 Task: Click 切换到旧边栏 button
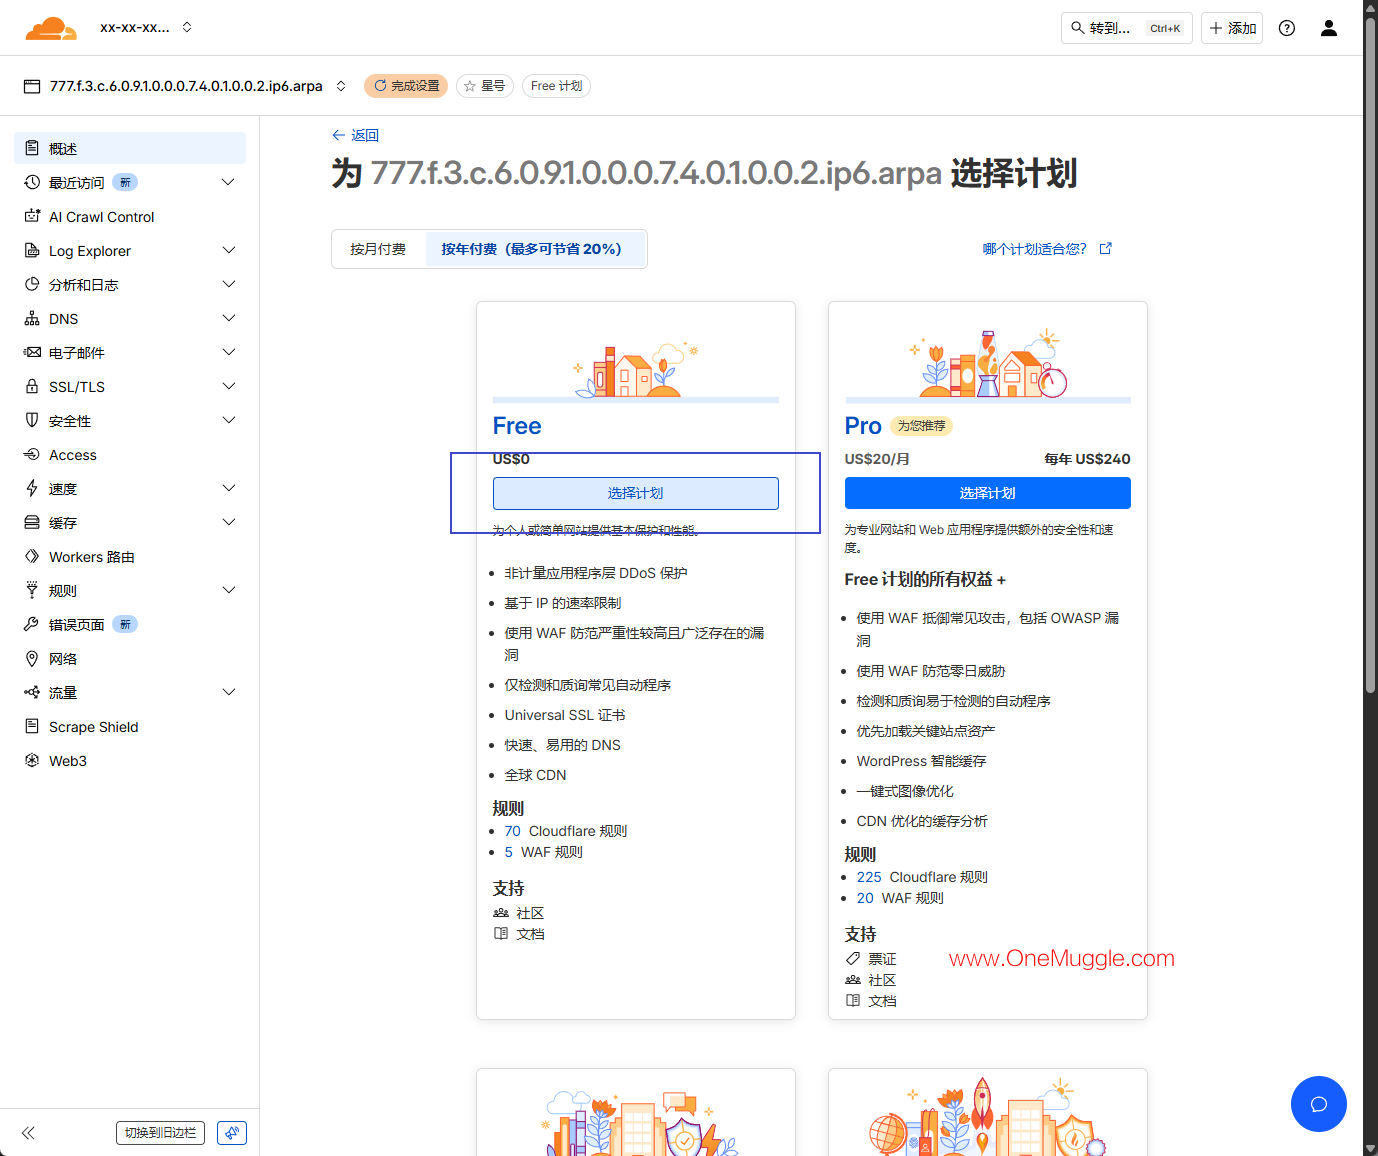[x=160, y=1133]
